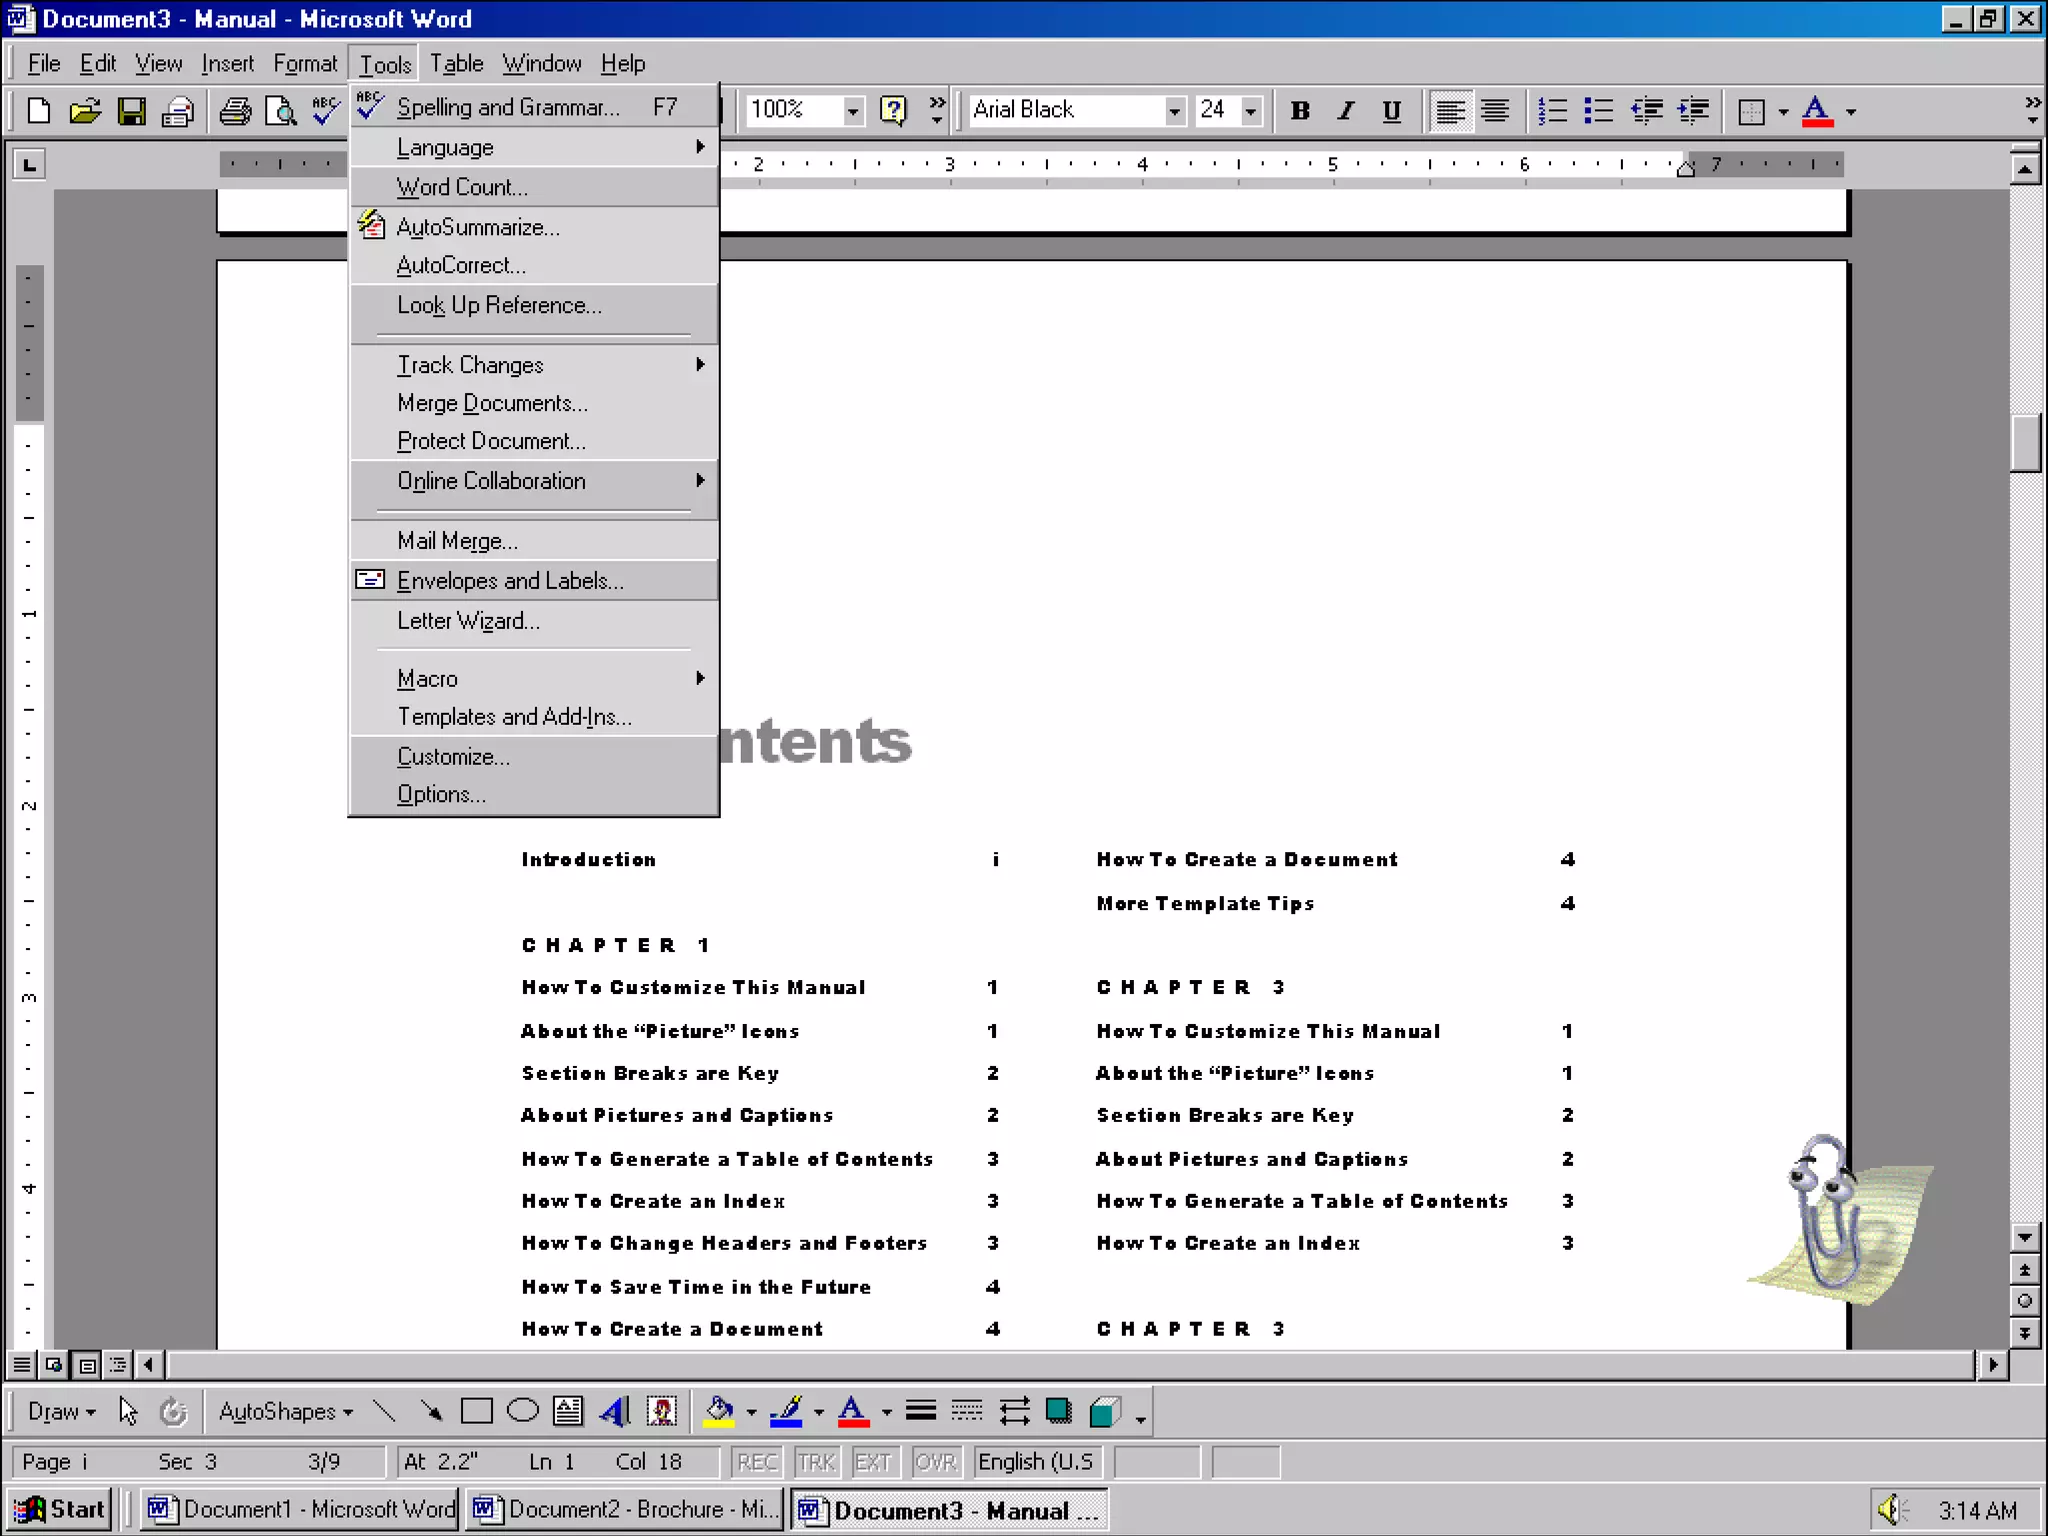Screen dimensions: 2048x1536
Task: Toggle Bold formatting button
Action: 1299,111
